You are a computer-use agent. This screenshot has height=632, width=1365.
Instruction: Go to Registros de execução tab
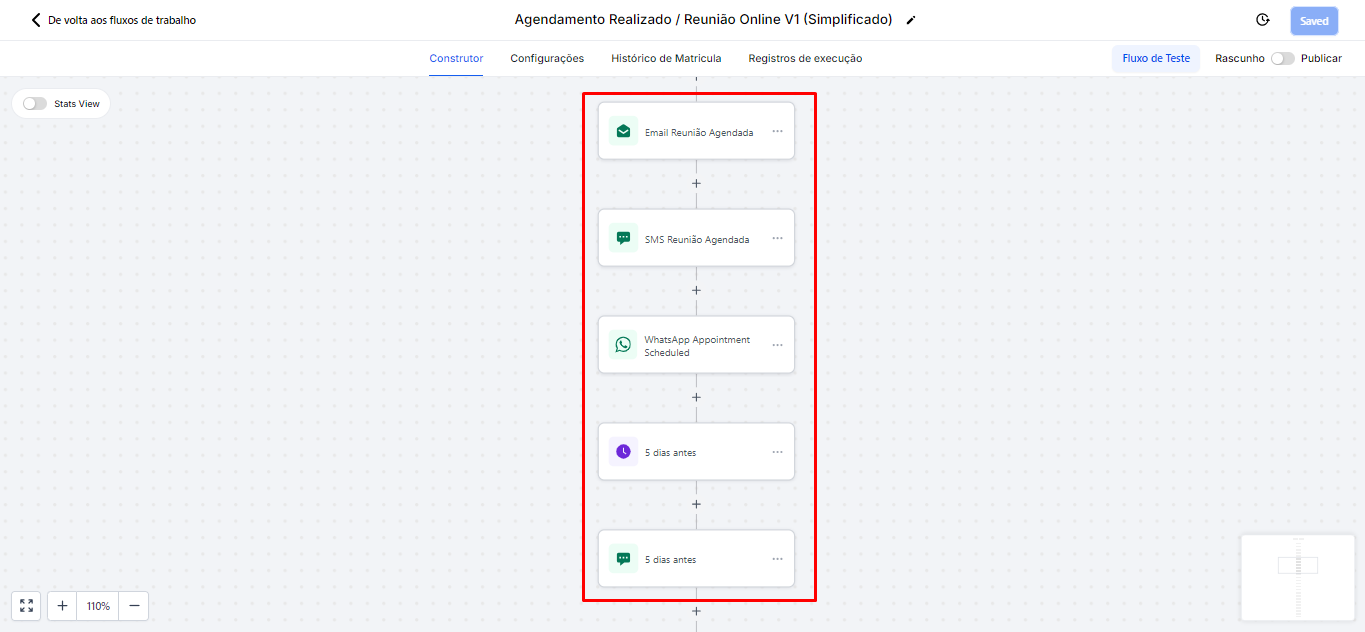[805, 58]
